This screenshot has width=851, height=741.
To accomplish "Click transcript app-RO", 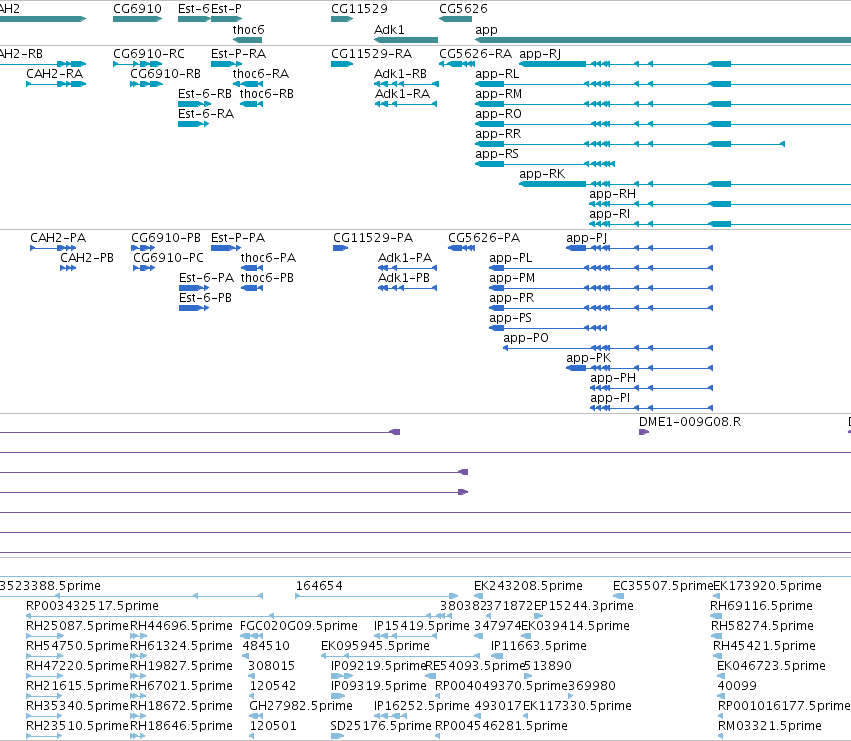I will pos(498,114).
